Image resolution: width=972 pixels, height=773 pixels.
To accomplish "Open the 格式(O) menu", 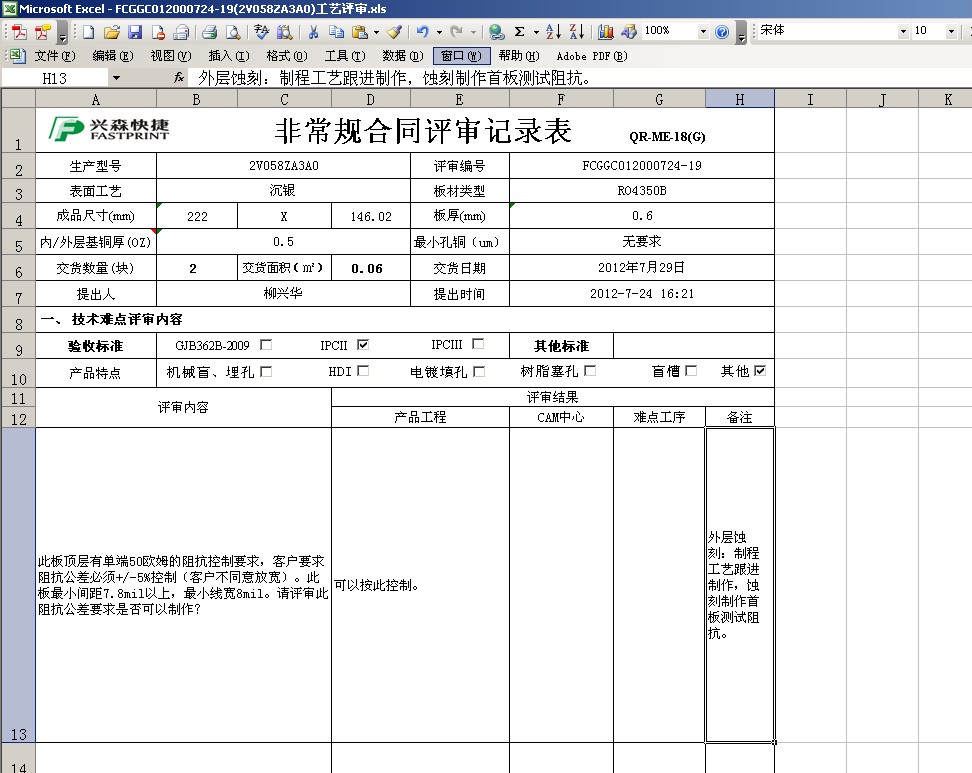I will [x=286, y=56].
